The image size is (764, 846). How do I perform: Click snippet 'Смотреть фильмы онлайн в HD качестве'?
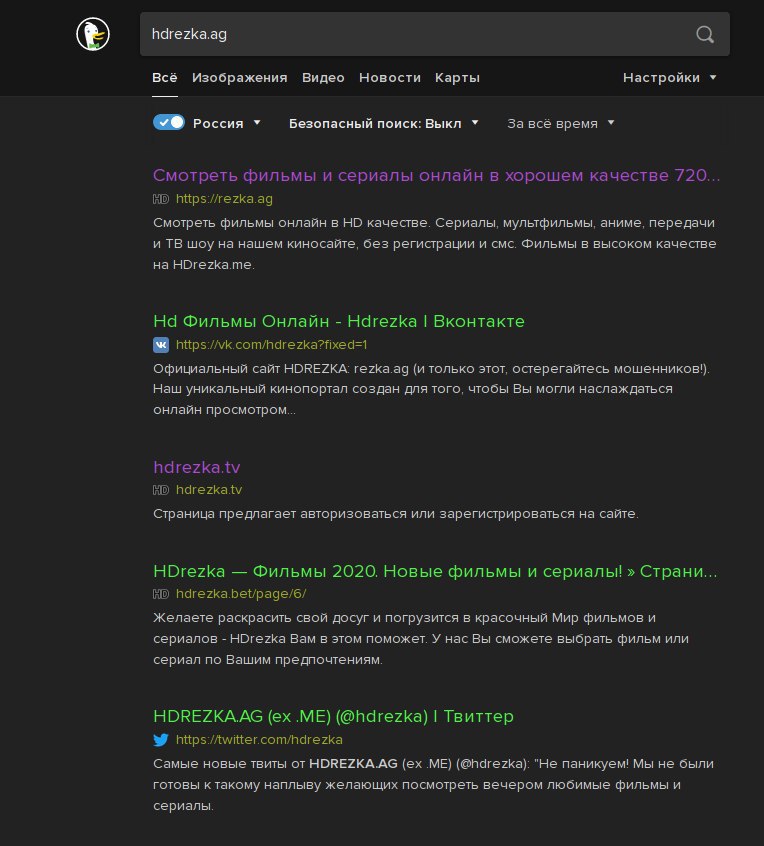point(435,244)
